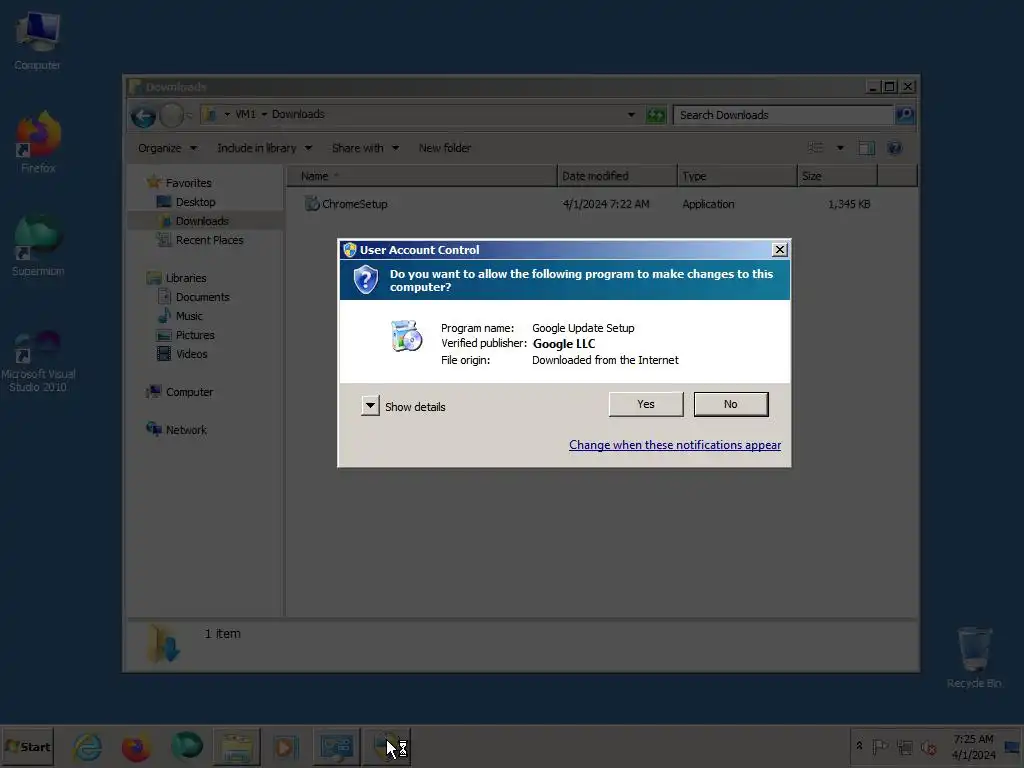Click the taskbar clock showing 7:25 AM
The width and height of the screenshot is (1024, 768).
pos(973,746)
